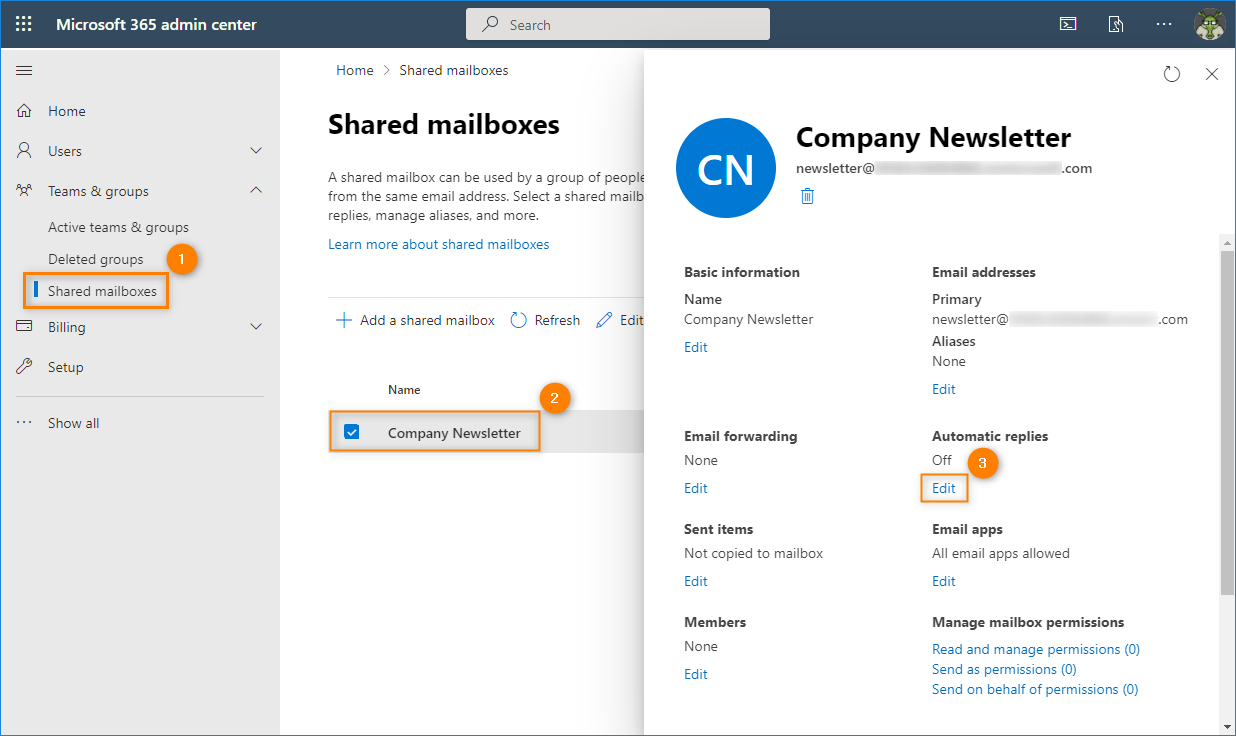Open Learn more about shared mailboxes link
Screen dimensions: 1236x736
[x=439, y=244]
